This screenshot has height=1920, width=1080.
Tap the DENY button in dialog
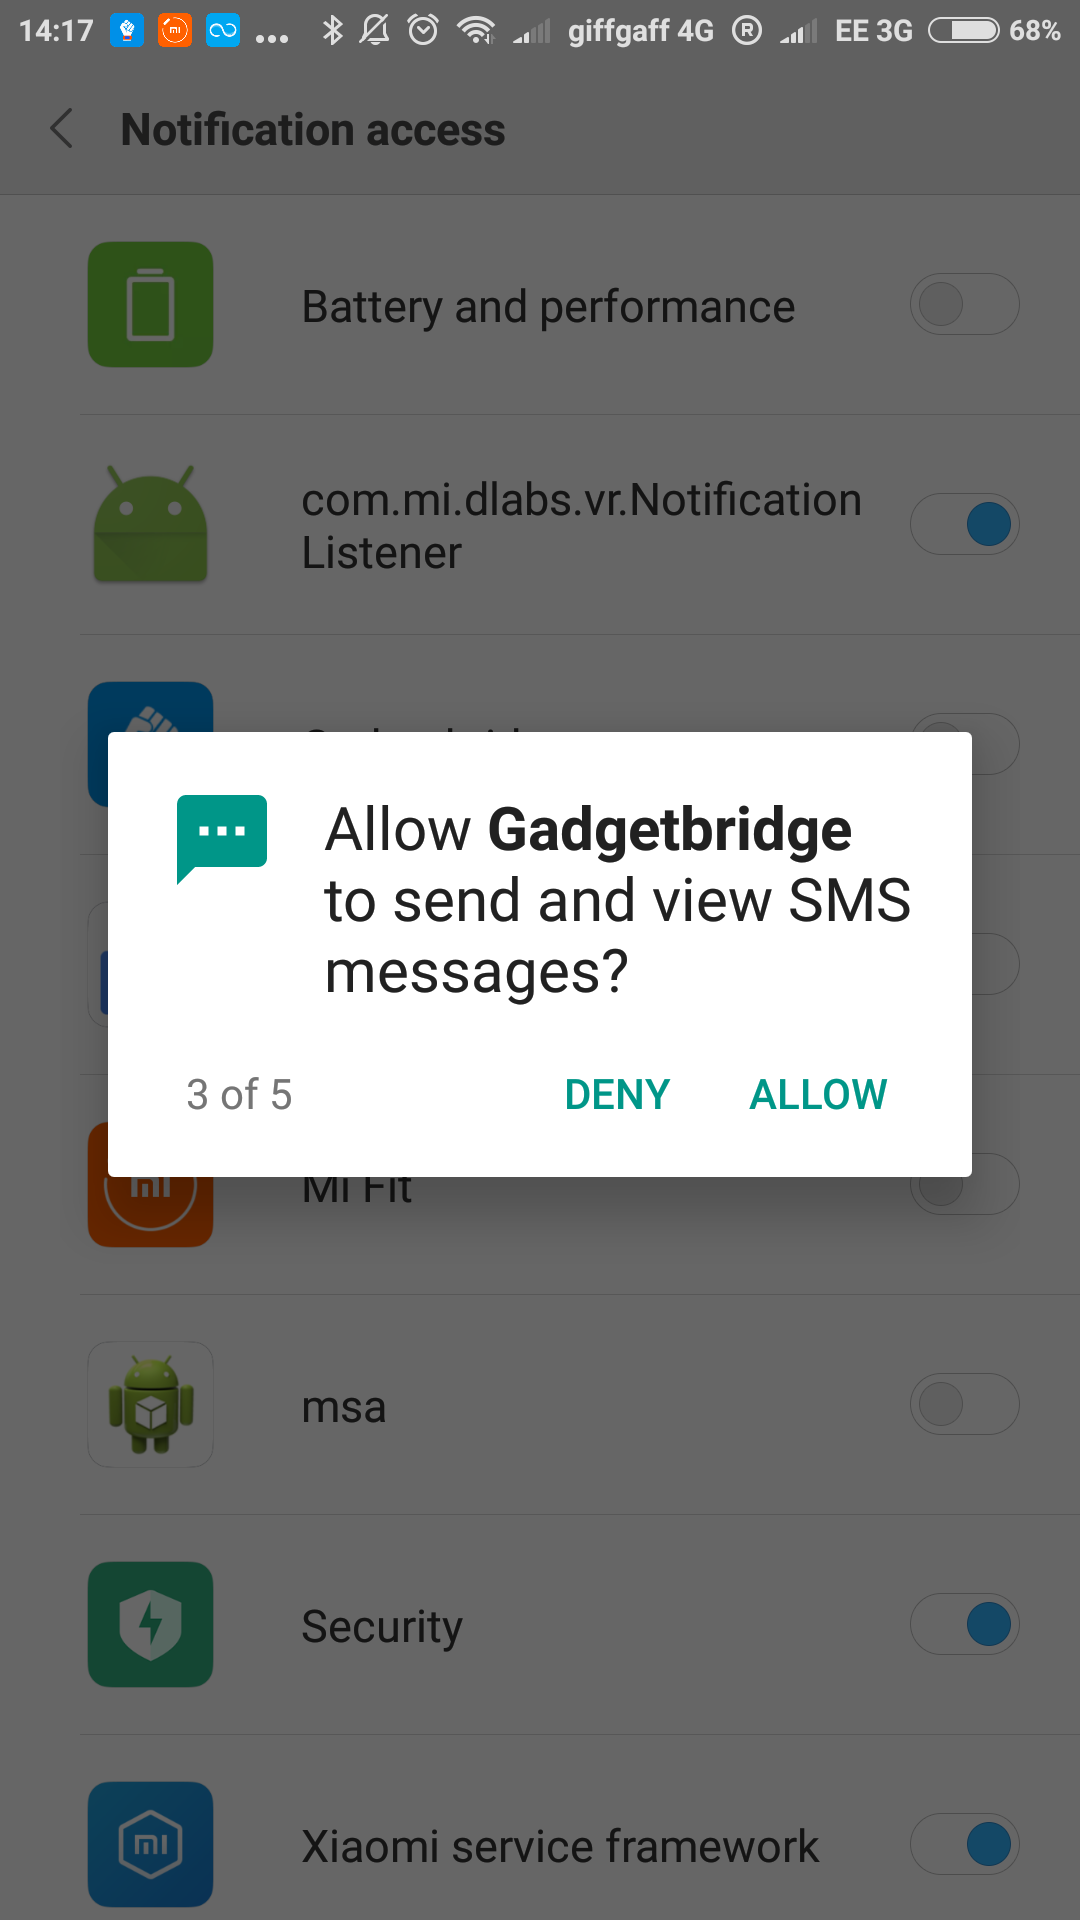(617, 1095)
